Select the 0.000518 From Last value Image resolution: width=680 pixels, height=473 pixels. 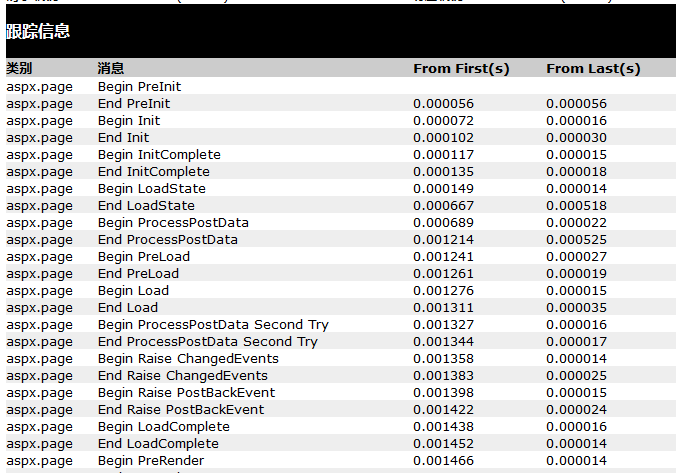point(576,205)
